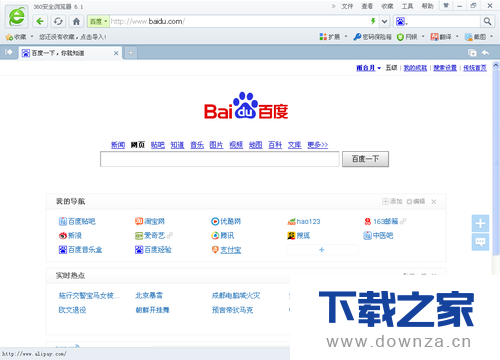Open the 文件 menu
Screen dimensions: 500x360
pos(347,6)
